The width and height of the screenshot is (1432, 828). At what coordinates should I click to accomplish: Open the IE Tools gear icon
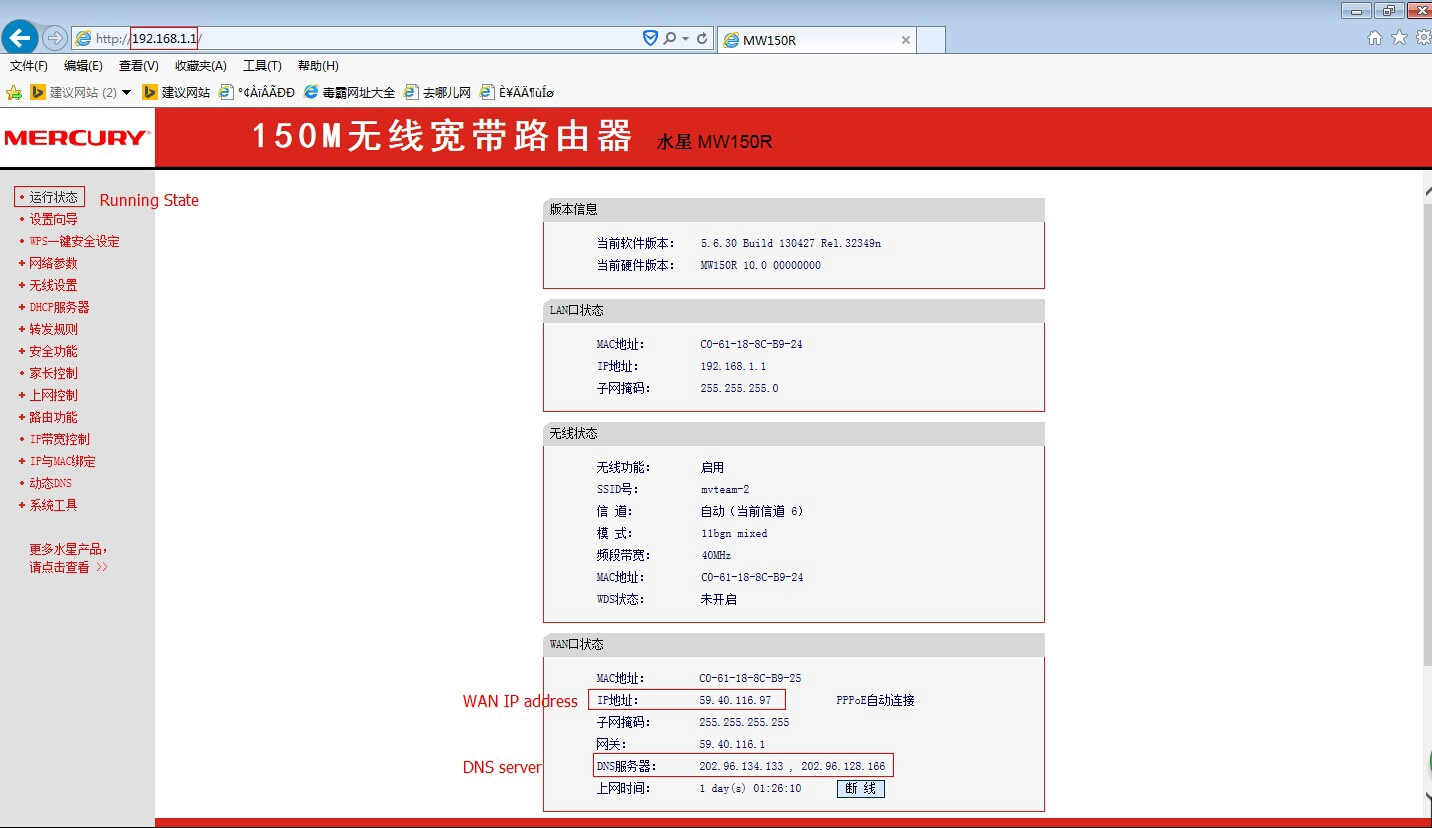(x=1422, y=37)
